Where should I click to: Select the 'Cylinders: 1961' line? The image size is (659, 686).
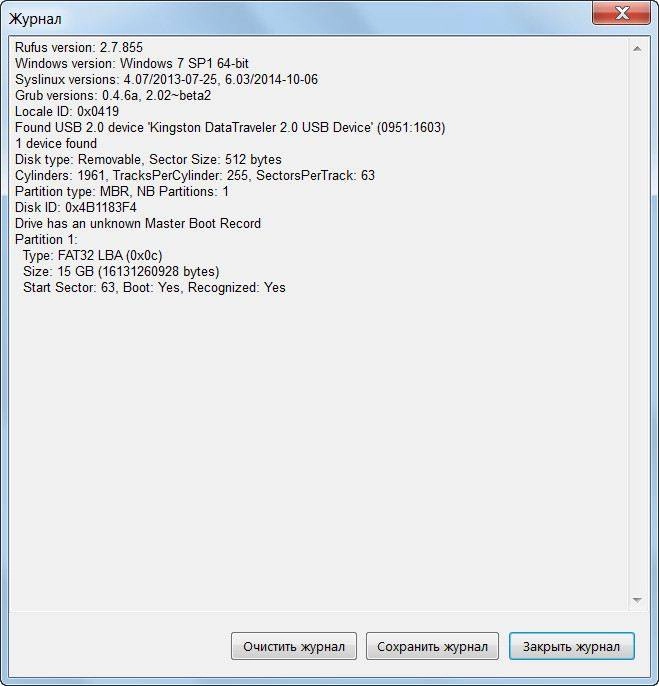[x=195, y=175]
